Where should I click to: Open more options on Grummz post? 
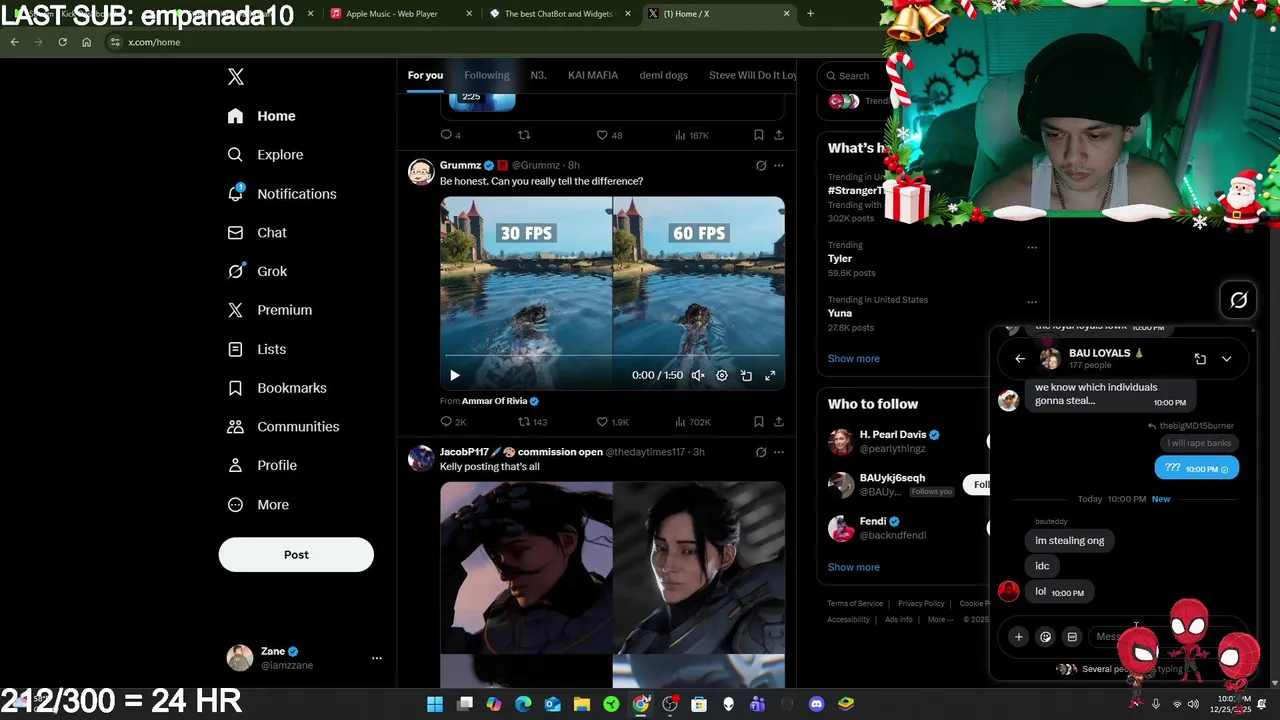tap(779, 165)
